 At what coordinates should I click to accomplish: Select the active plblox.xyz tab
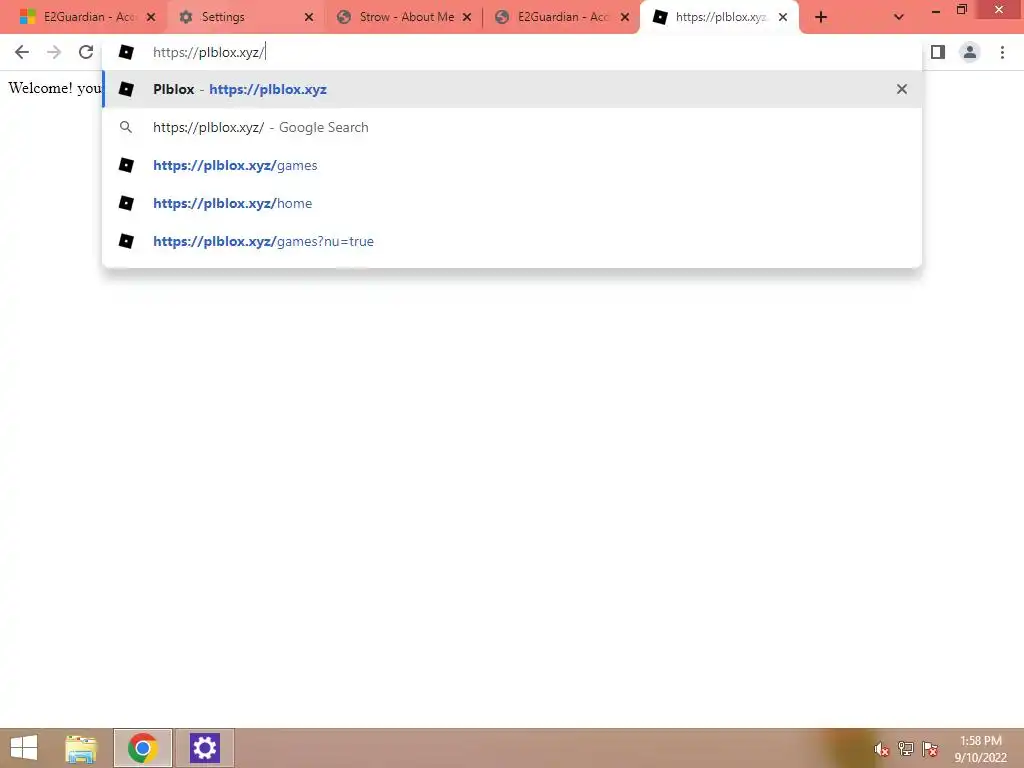click(720, 17)
